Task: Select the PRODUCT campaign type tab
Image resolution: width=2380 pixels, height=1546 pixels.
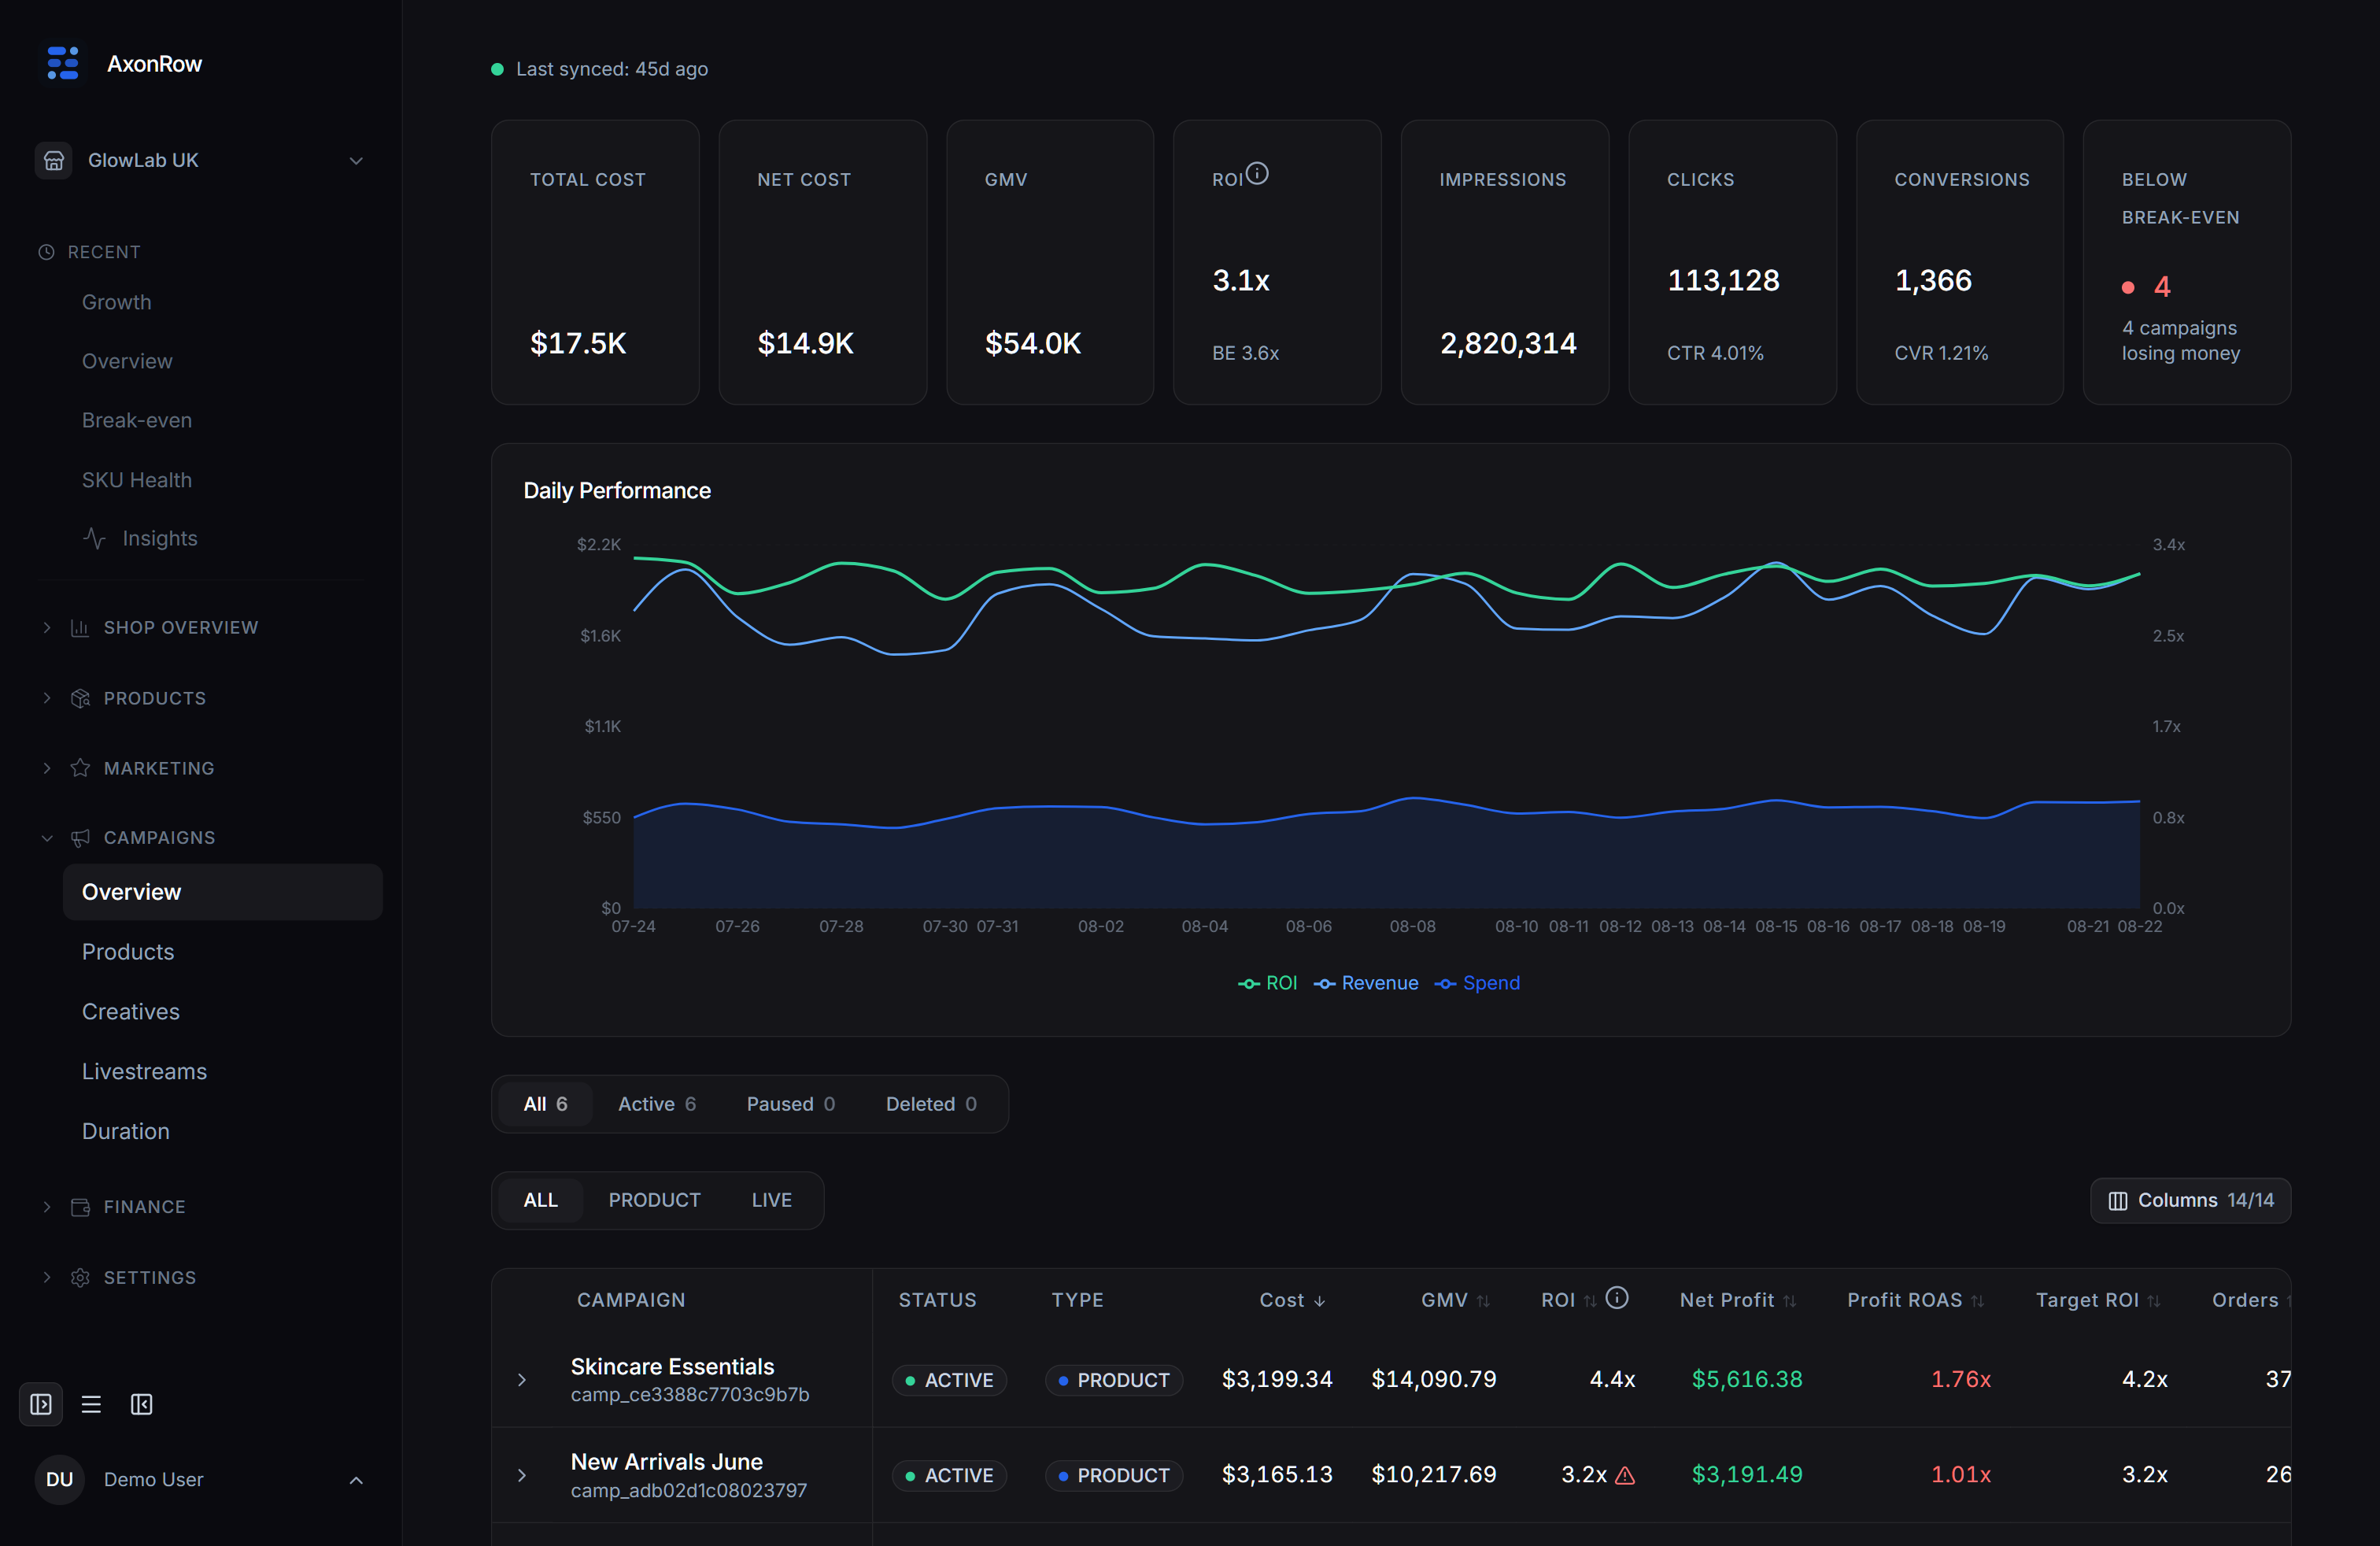Action: [x=655, y=1200]
